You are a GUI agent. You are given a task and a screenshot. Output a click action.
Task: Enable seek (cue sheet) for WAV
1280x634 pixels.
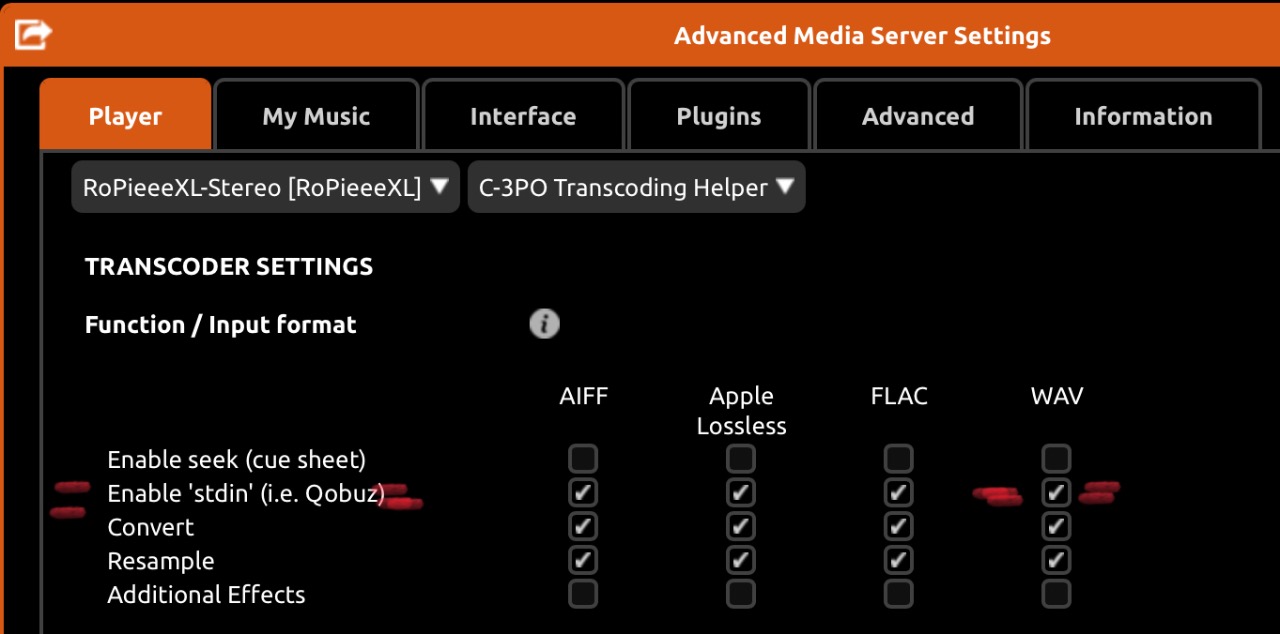pyautogui.click(x=1056, y=459)
